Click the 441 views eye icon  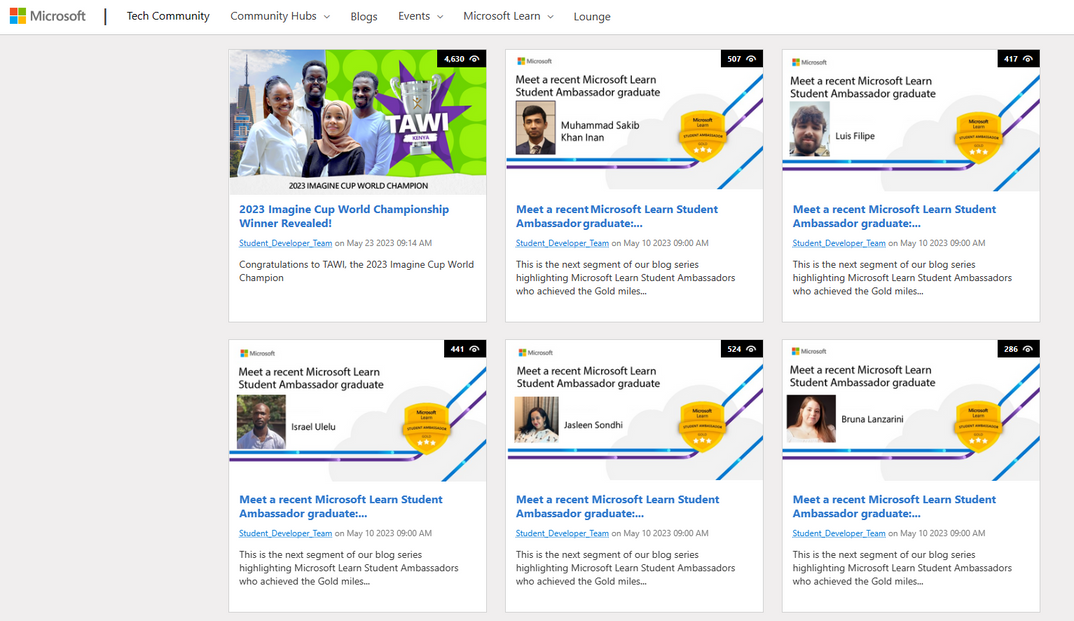[475, 349]
